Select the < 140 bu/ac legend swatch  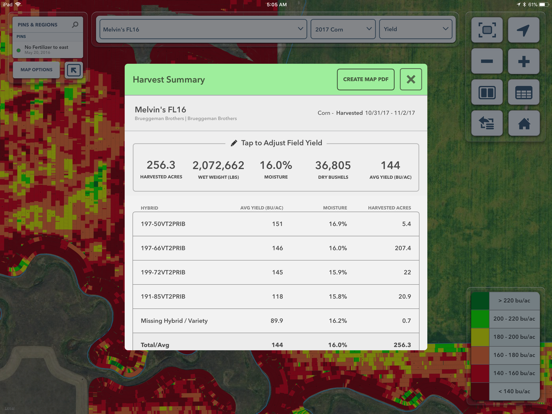[480, 391]
